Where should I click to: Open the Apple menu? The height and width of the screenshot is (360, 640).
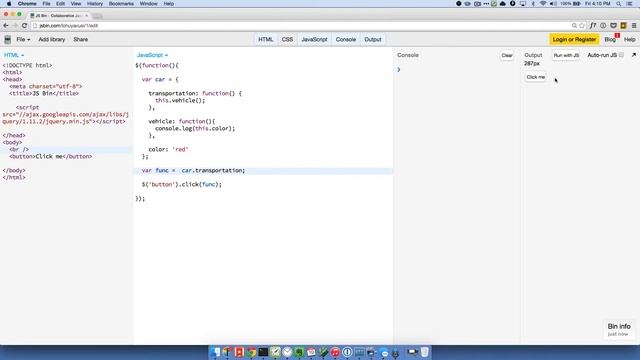[x=9, y=4]
